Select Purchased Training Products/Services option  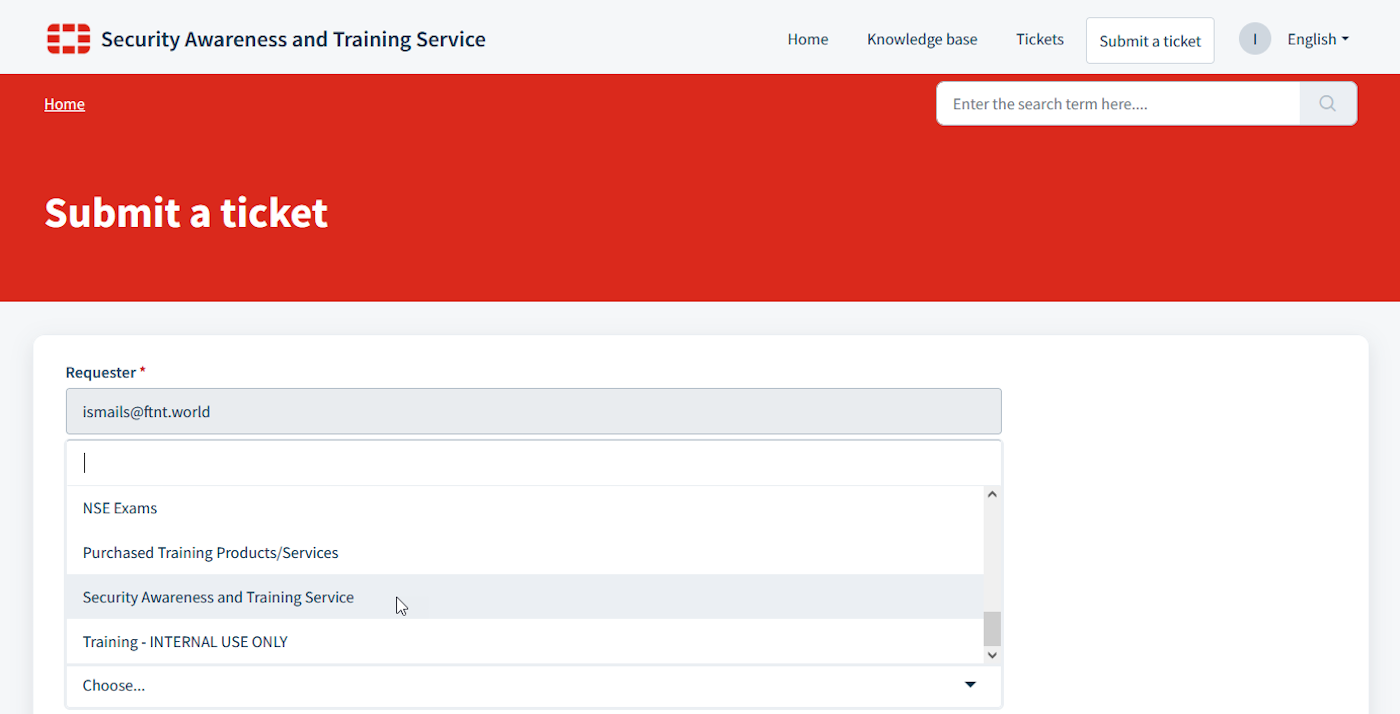(525, 552)
